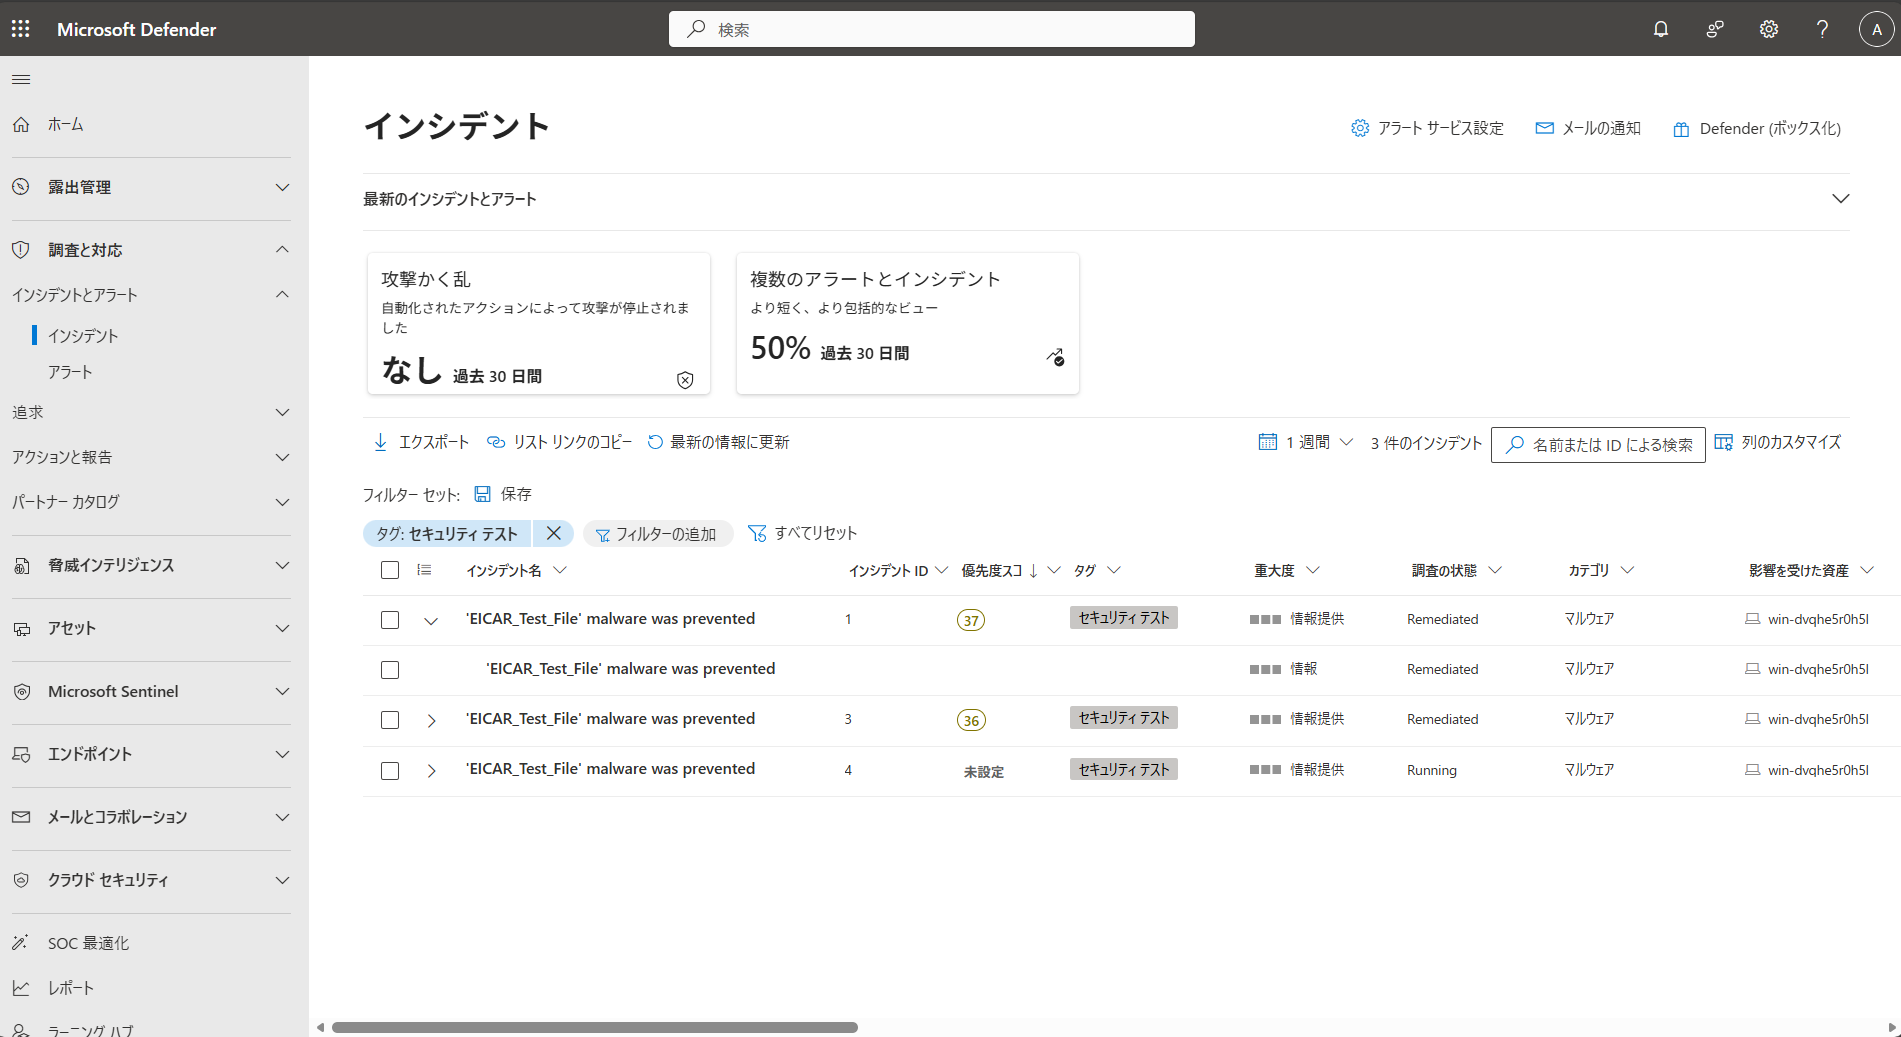Click the エクスポート button
Screen dimensions: 1901x1037
(x=421, y=442)
